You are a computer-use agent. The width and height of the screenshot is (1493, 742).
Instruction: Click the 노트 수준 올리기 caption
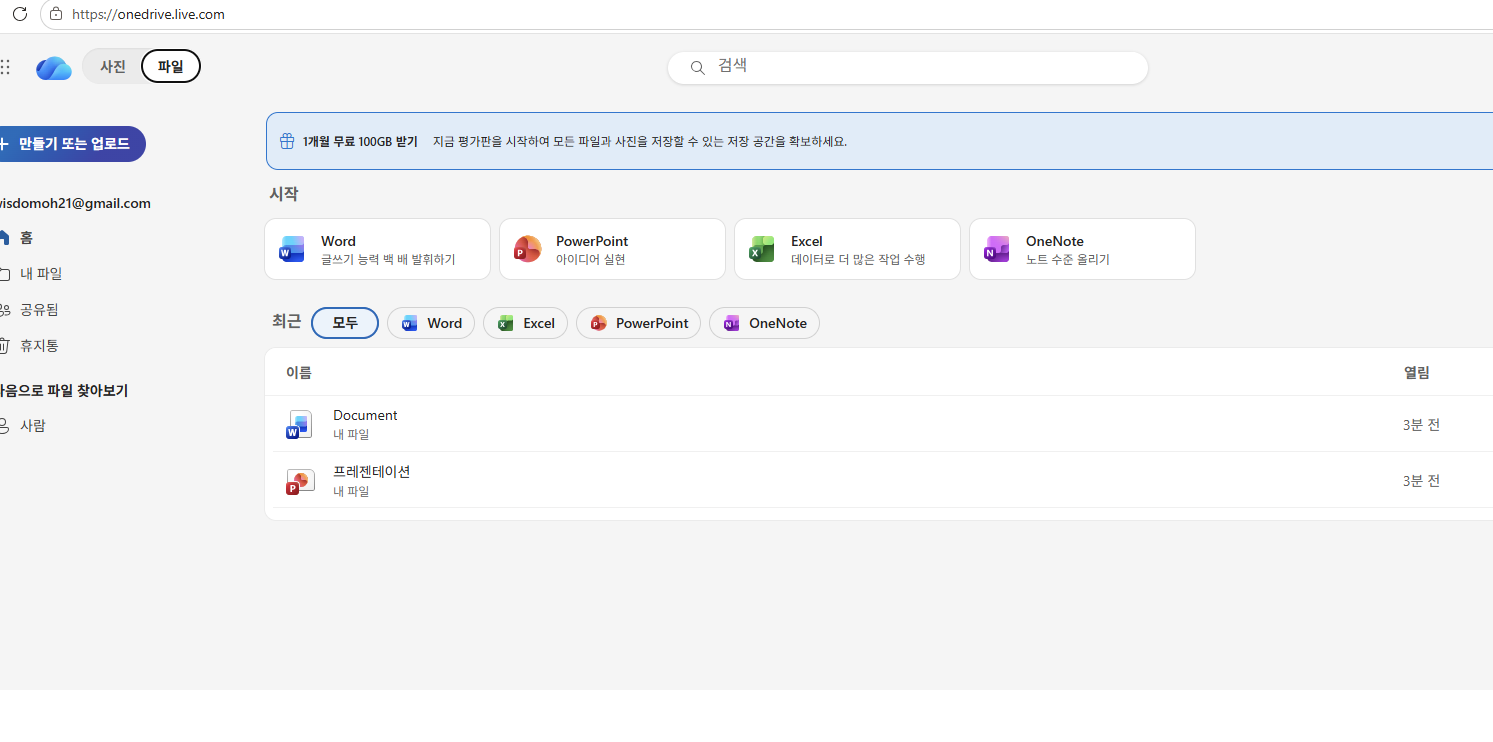click(x=1068, y=260)
